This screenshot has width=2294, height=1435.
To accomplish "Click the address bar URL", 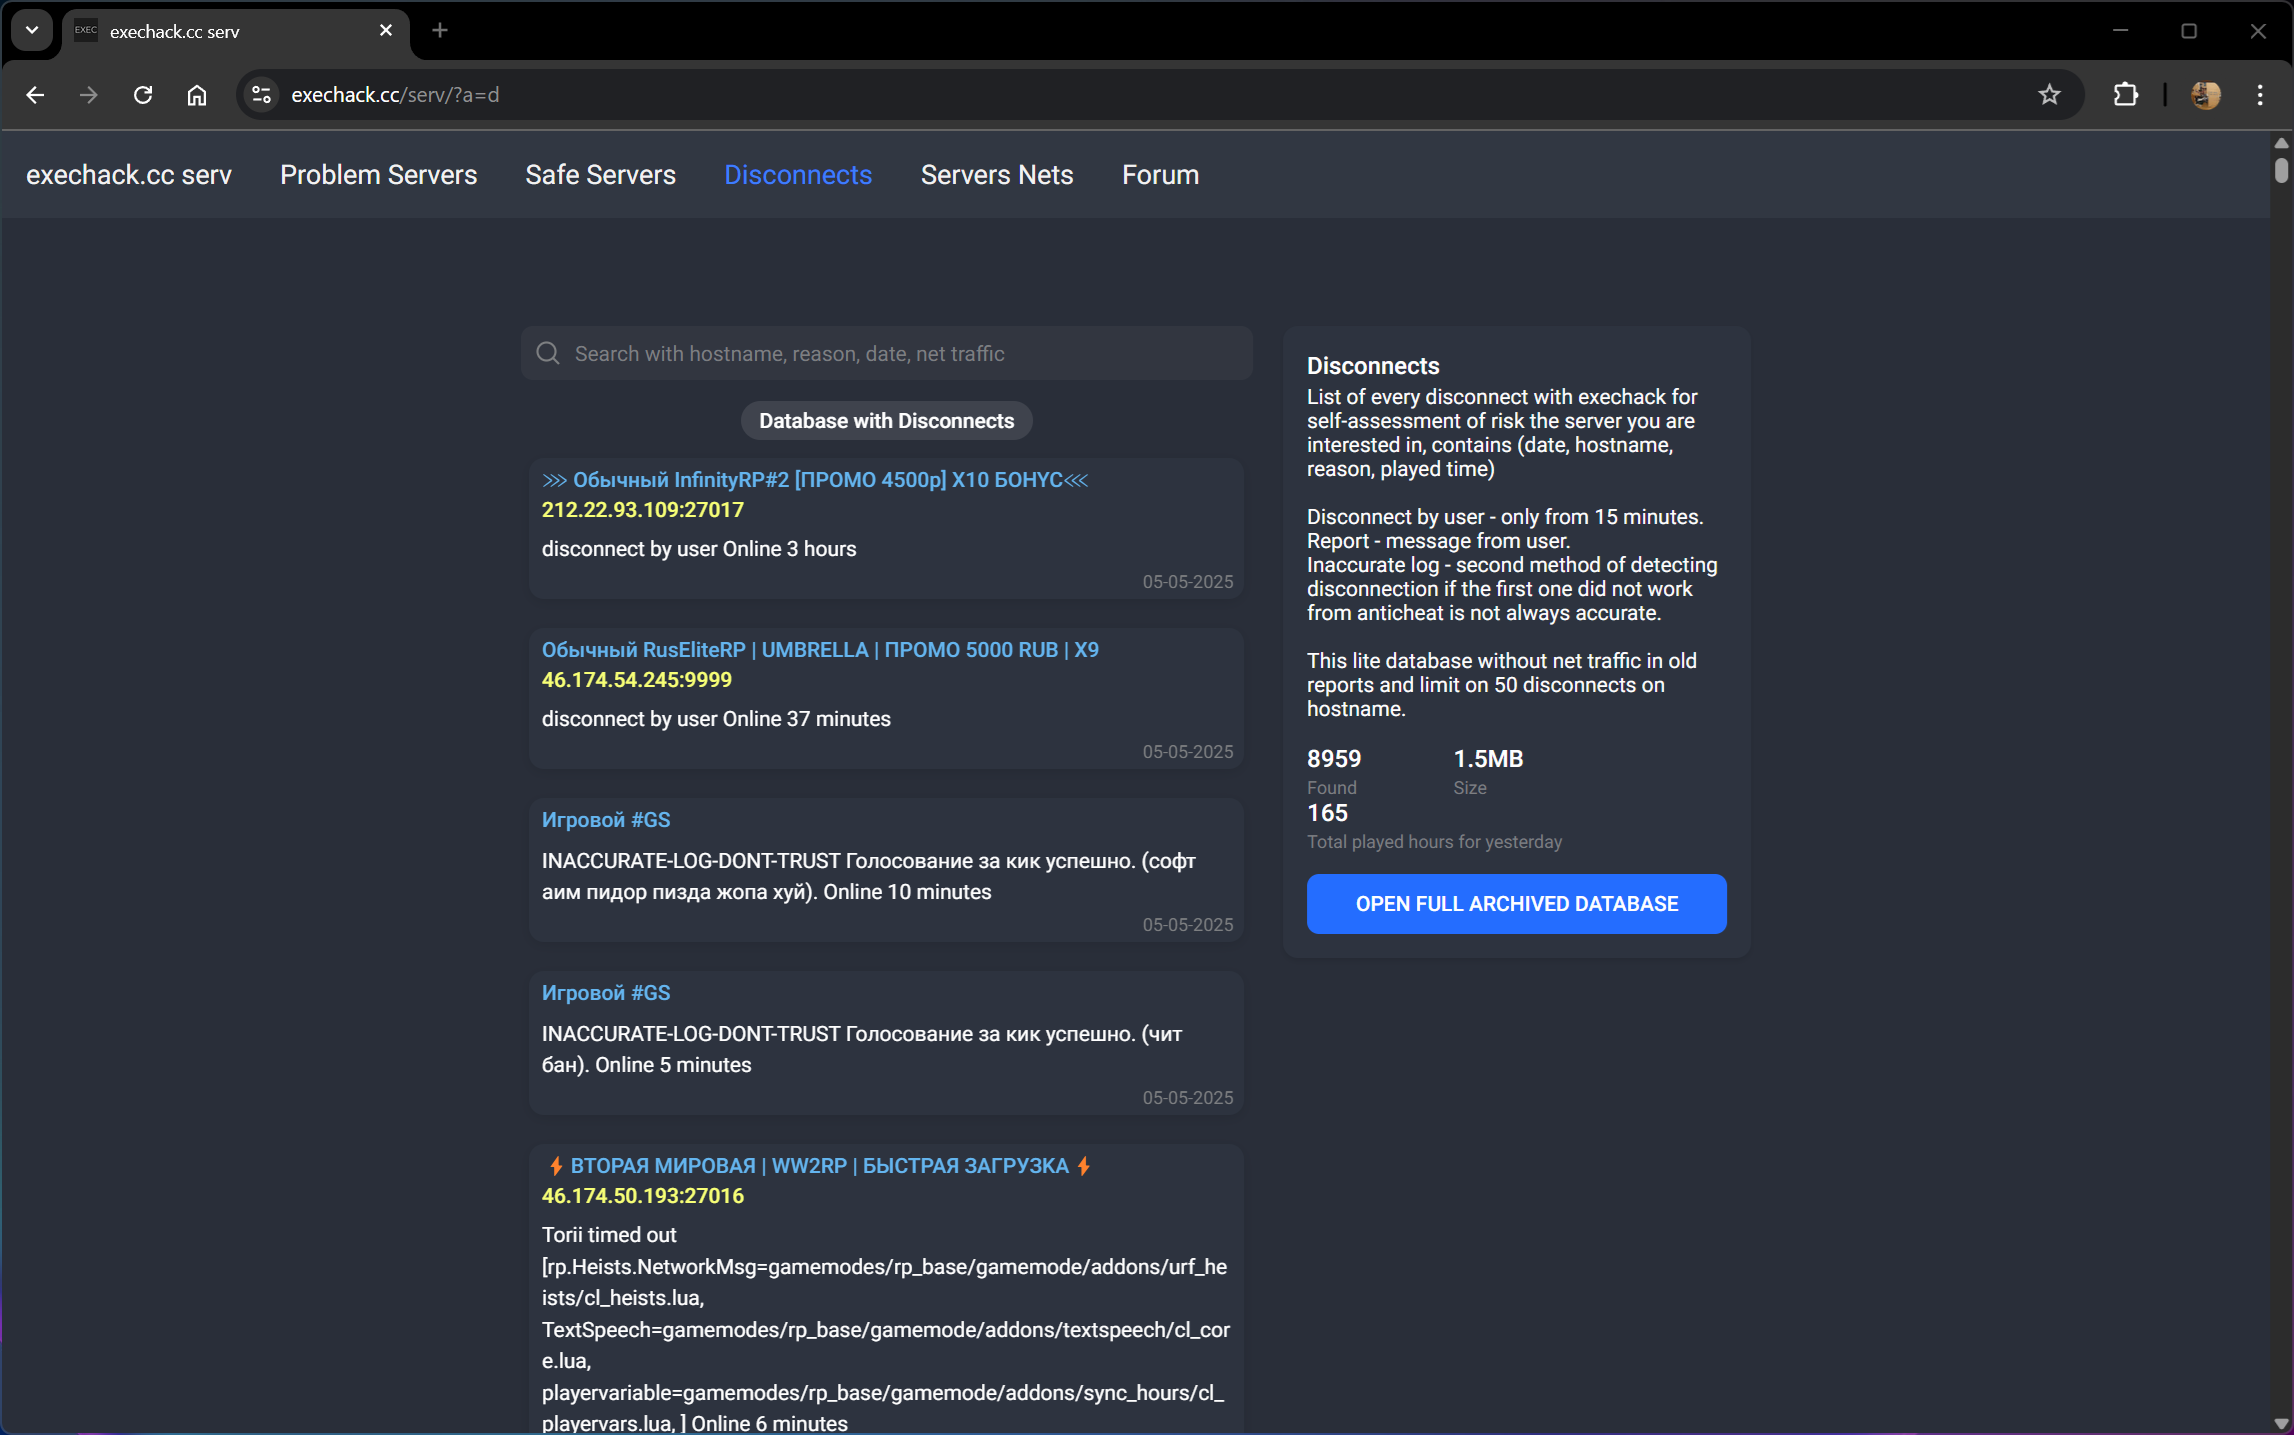I will 395,95.
